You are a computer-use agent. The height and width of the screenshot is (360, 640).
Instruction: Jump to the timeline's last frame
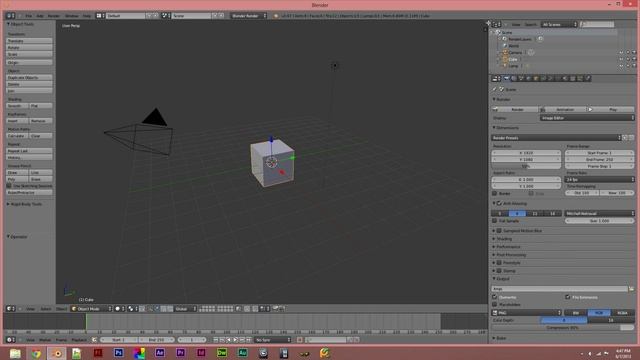point(248,340)
